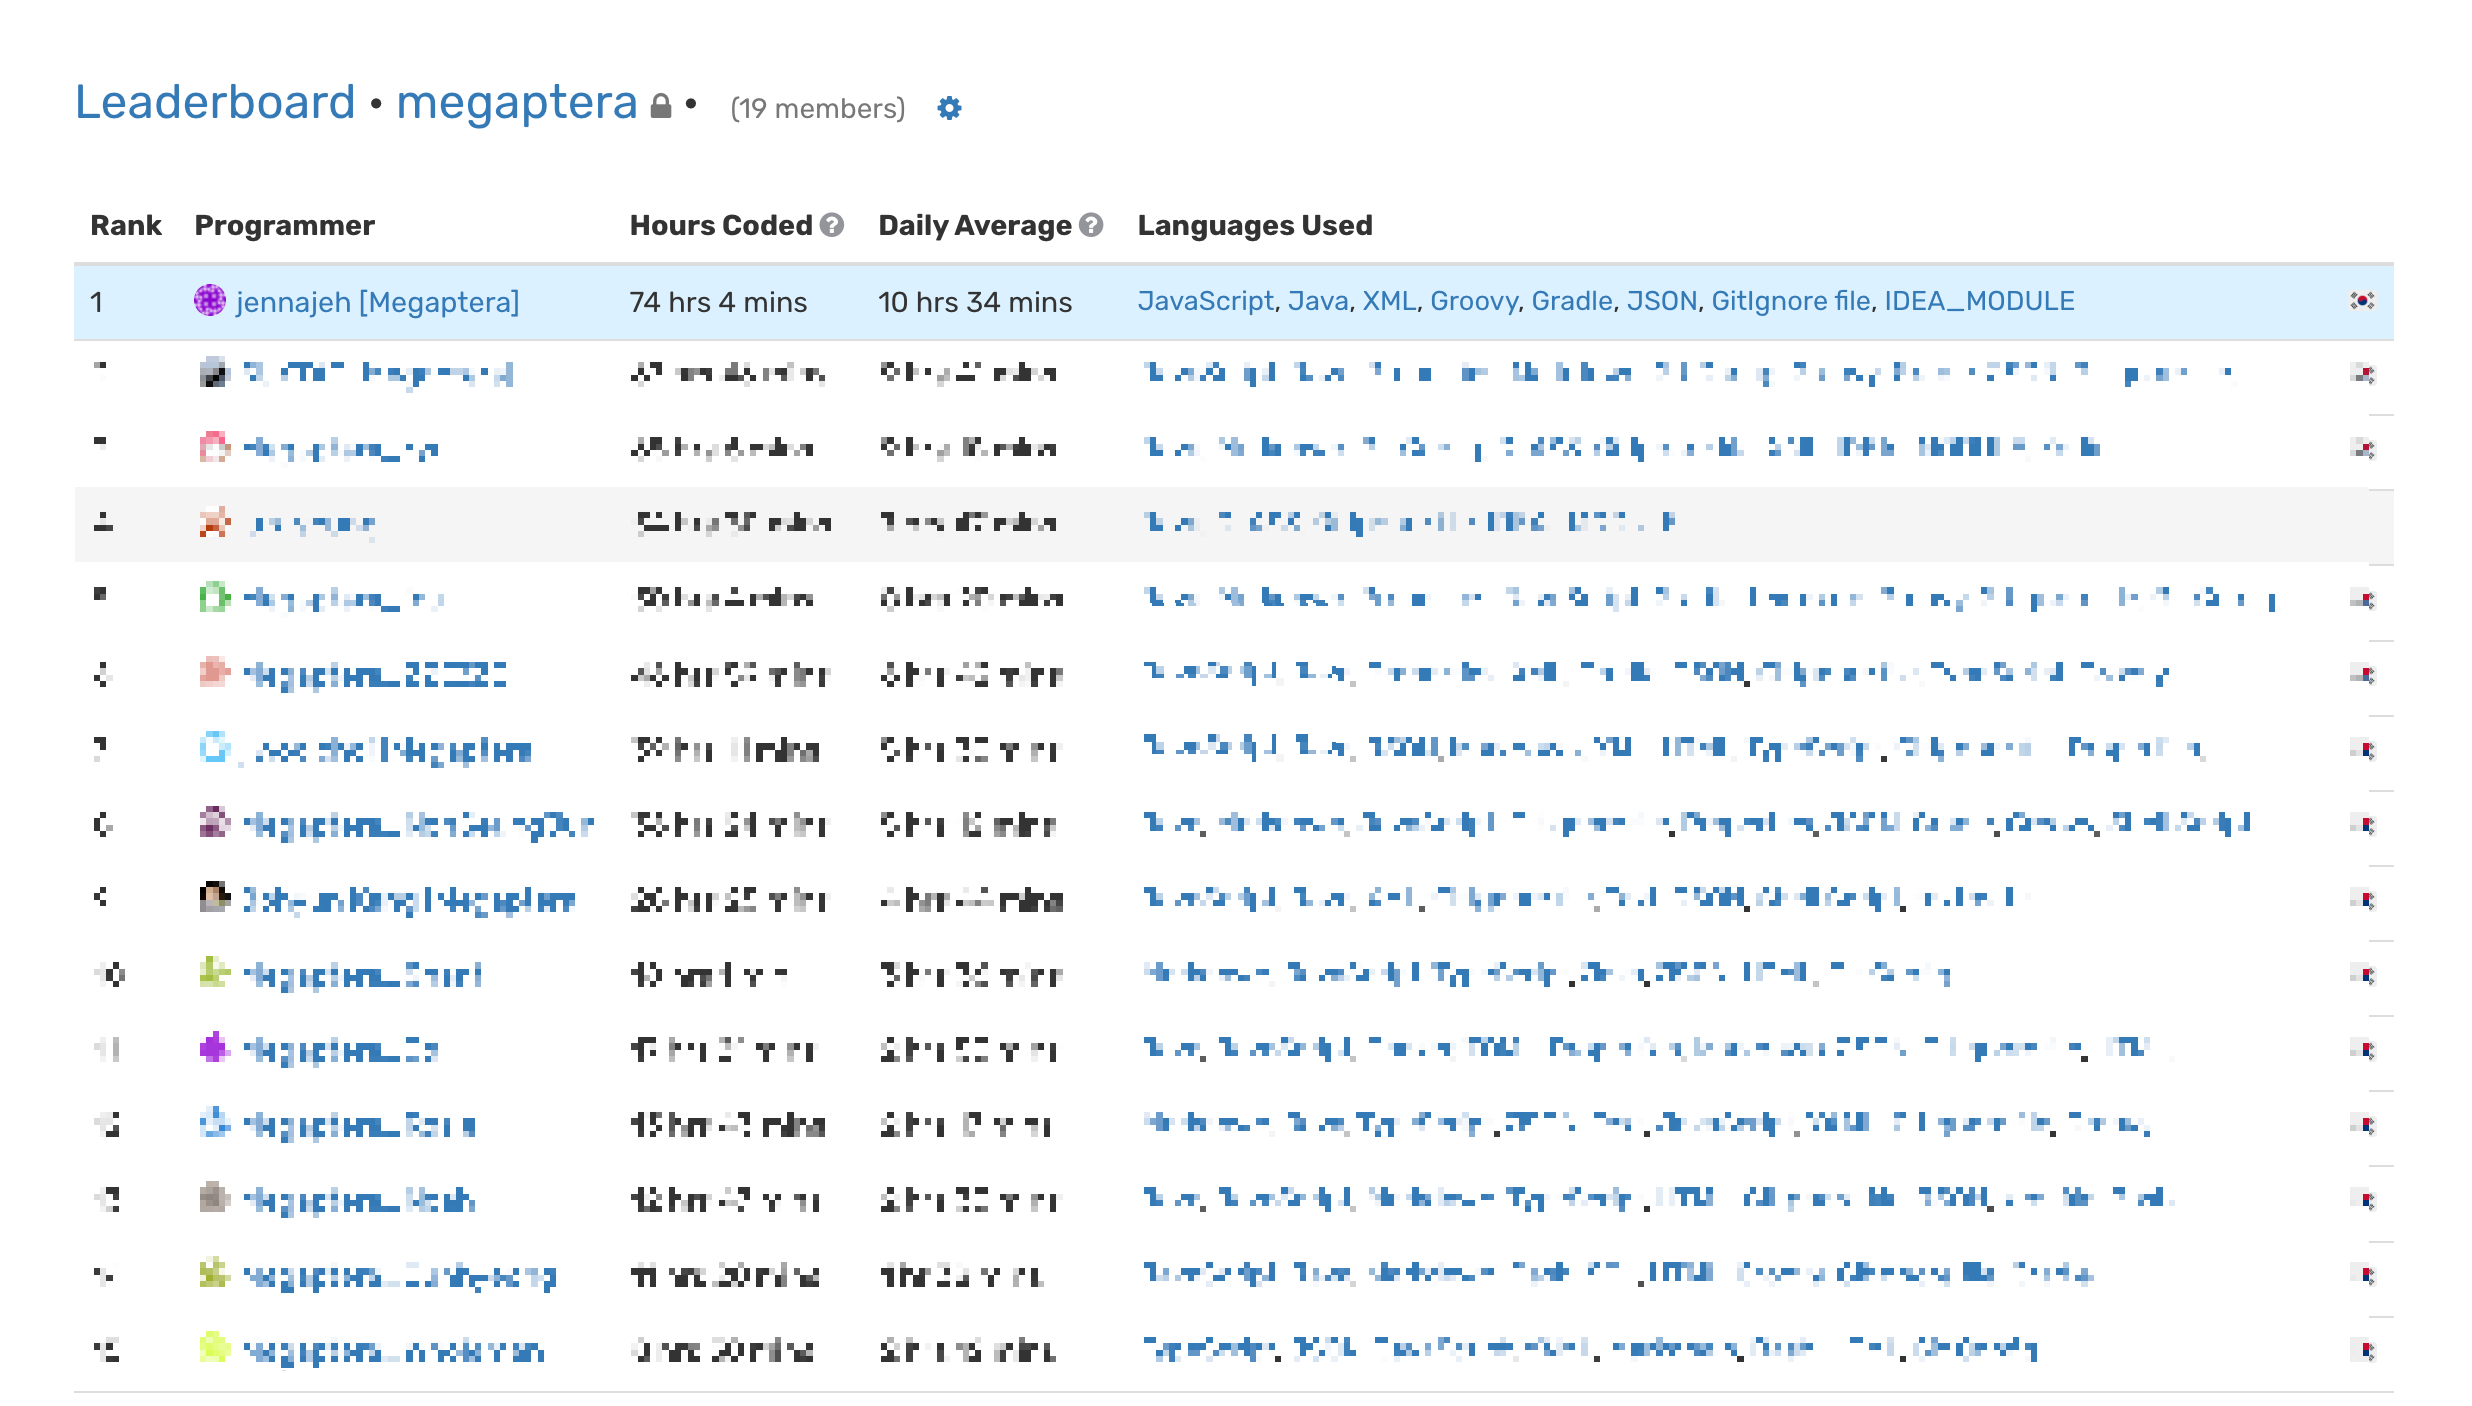Select the GitIgnore file language link
Viewport: 2472px width, 1406px height.
point(1790,301)
